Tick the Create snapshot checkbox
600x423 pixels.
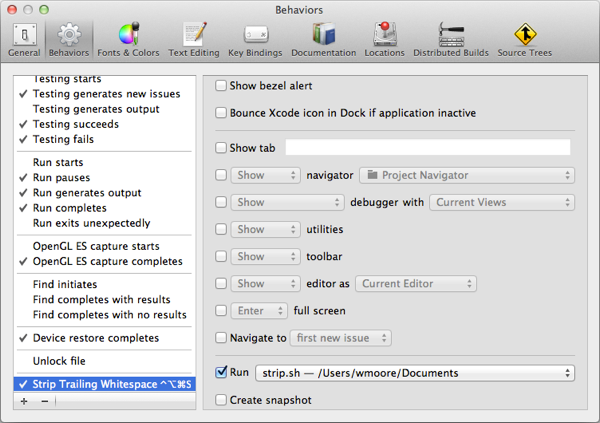(x=222, y=400)
